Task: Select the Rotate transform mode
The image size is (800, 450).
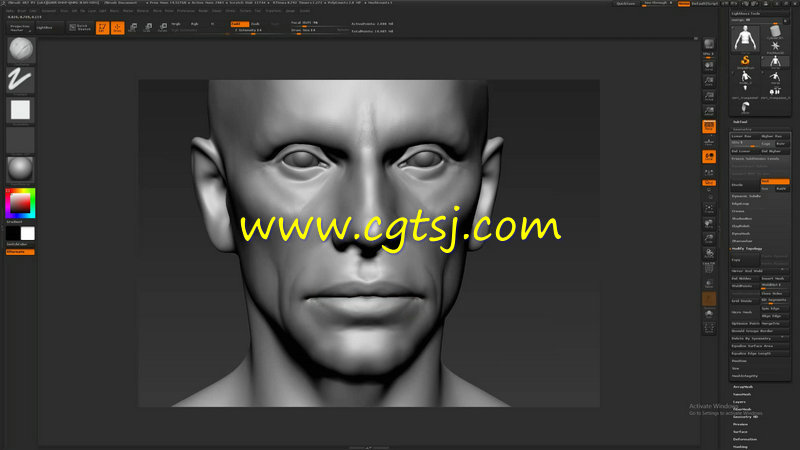Action: 162,28
